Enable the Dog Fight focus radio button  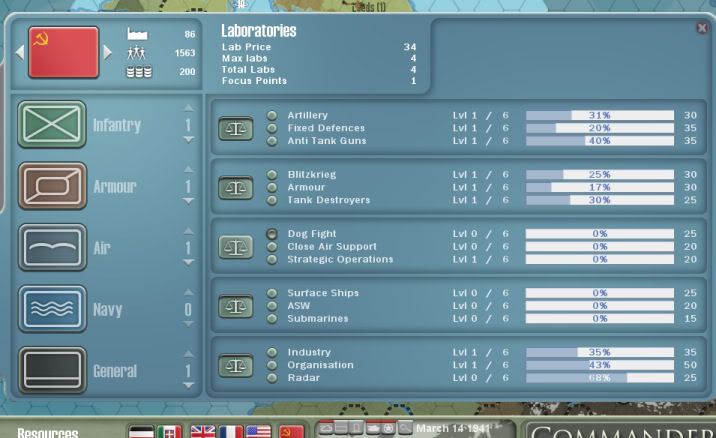click(272, 234)
